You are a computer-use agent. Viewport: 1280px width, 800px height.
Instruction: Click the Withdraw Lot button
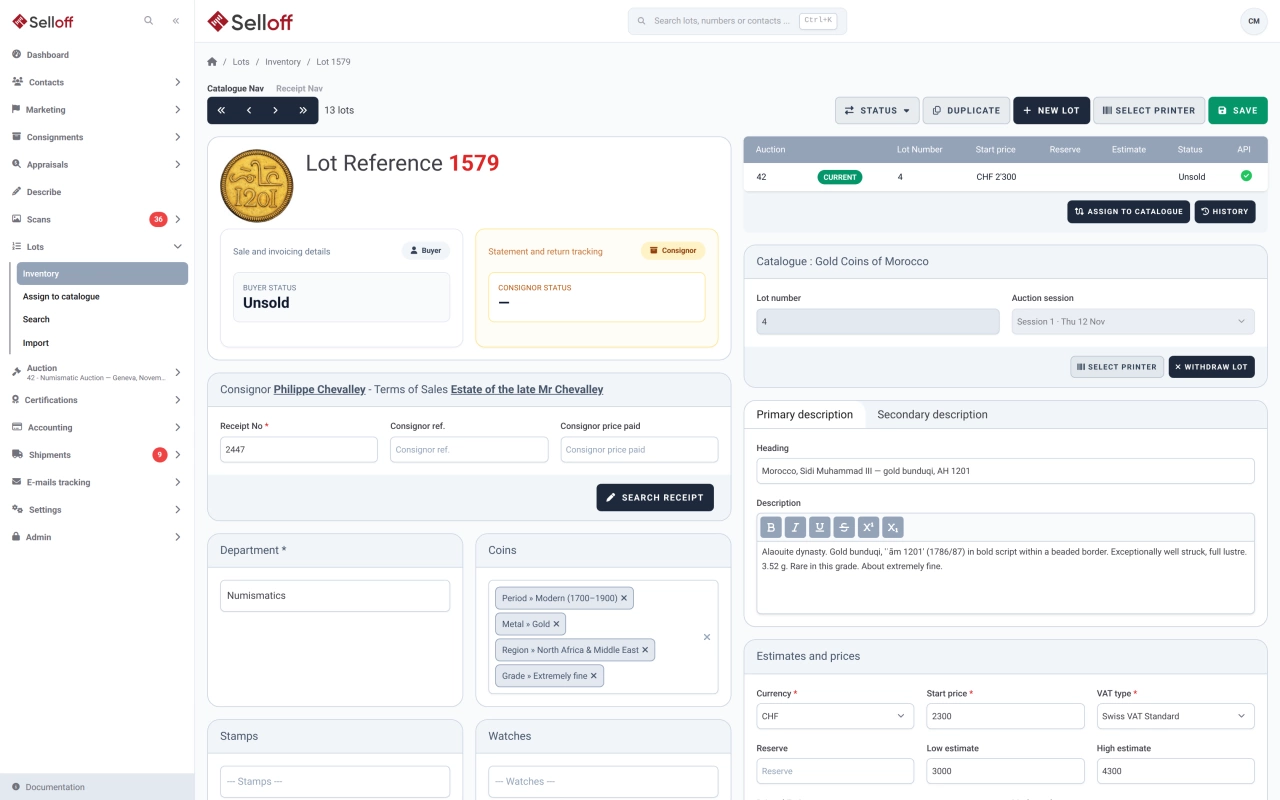tap(1211, 367)
